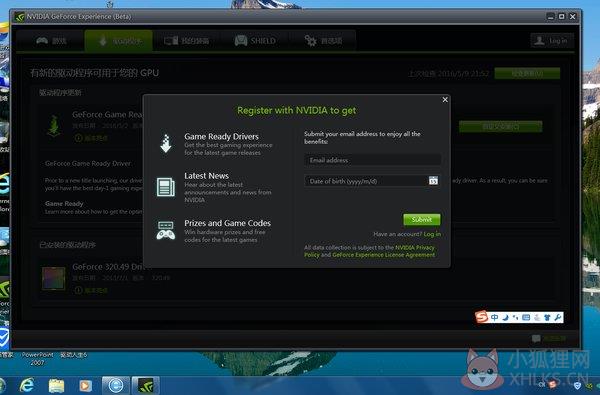Viewport: 600px width, 395px height.
Task: Submit the registration form
Action: pyautogui.click(x=422, y=220)
